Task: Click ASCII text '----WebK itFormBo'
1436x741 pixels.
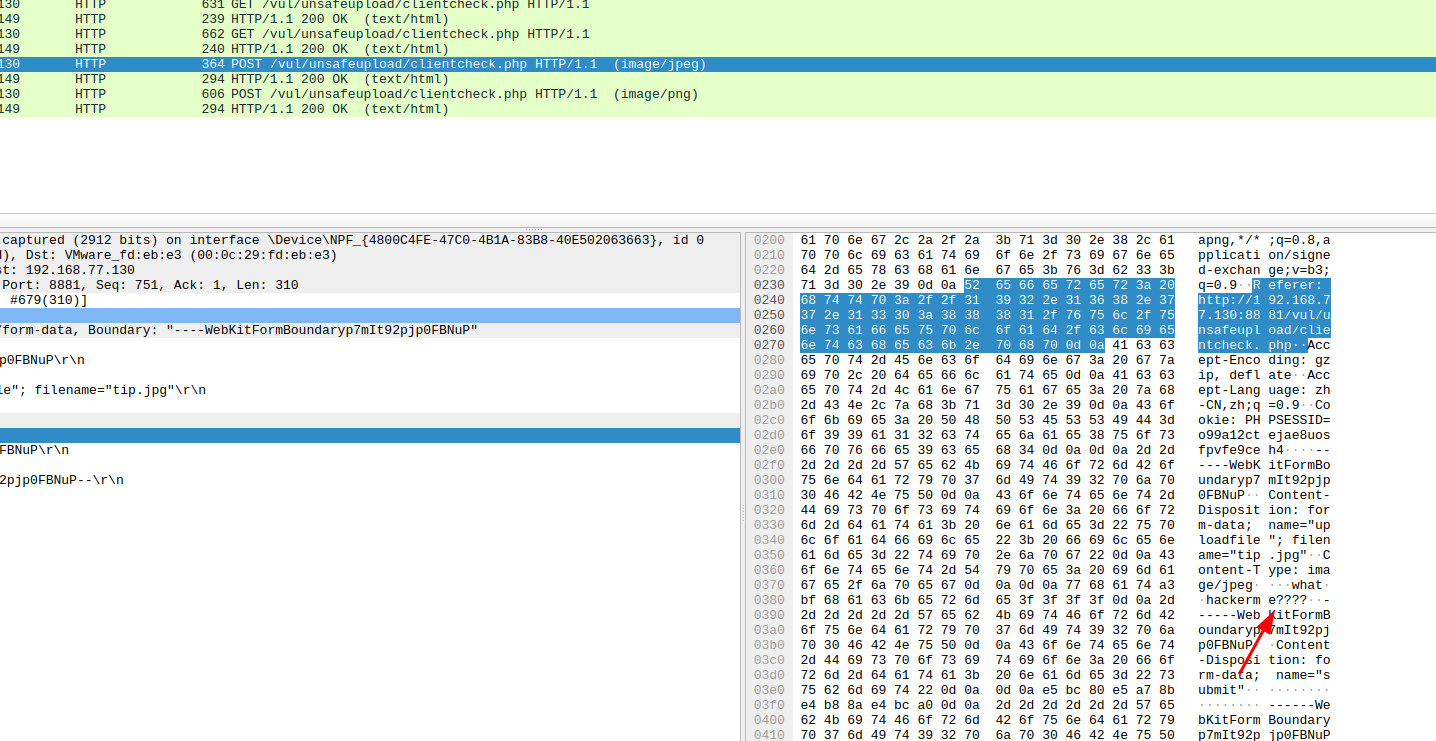Action: (1264, 465)
